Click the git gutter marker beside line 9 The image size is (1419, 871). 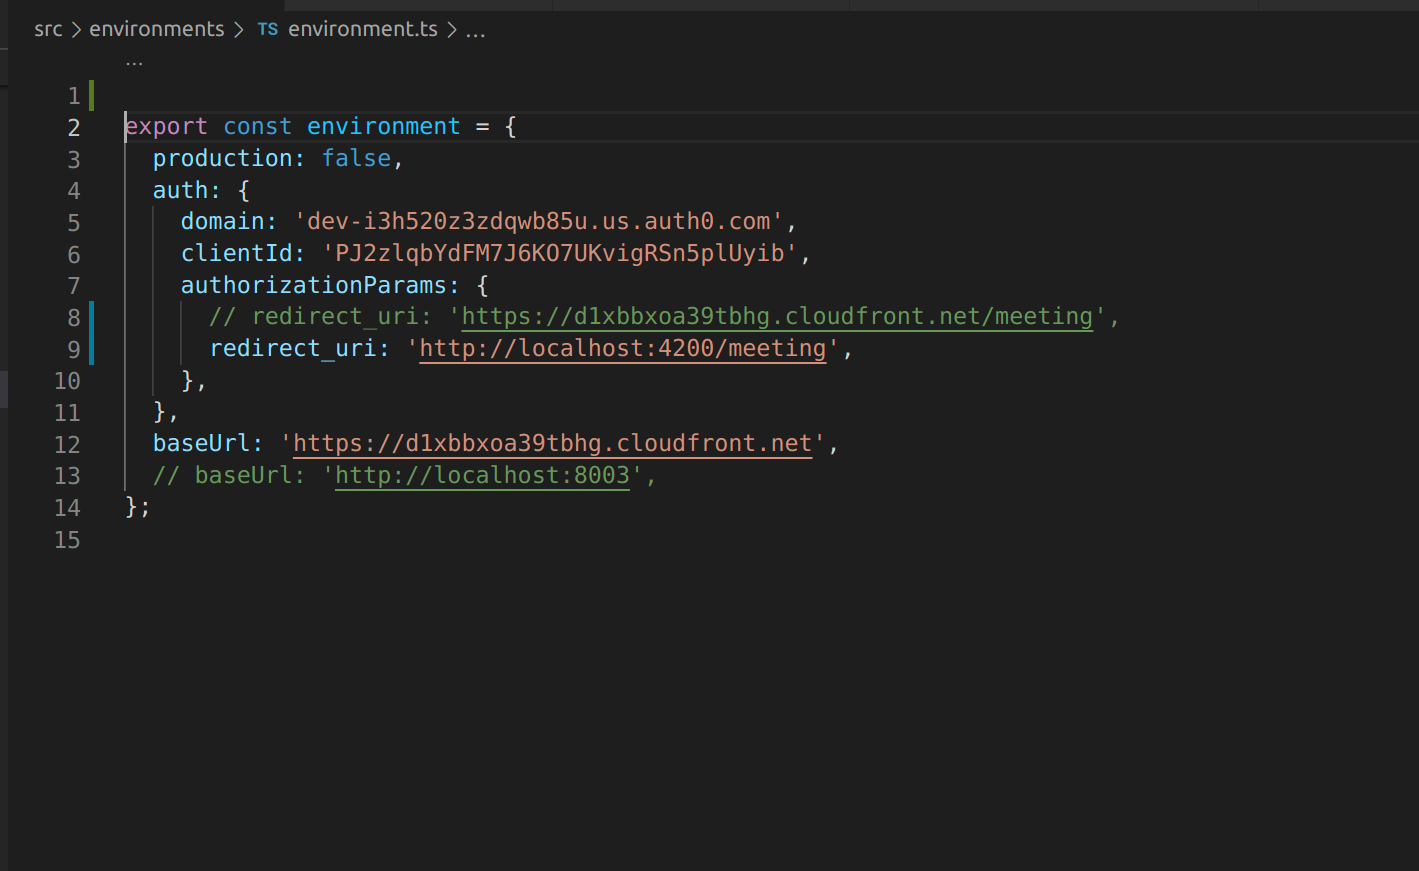[x=90, y=348]
